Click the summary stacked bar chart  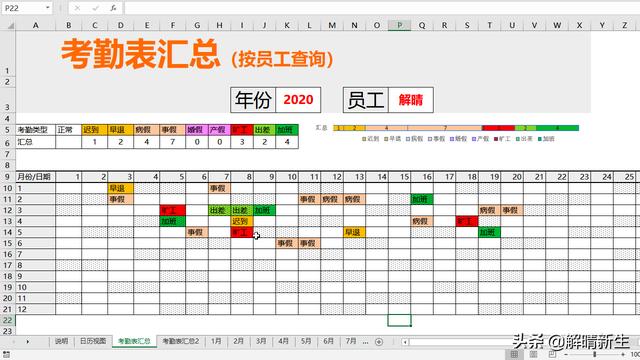(x=447, y=133)
